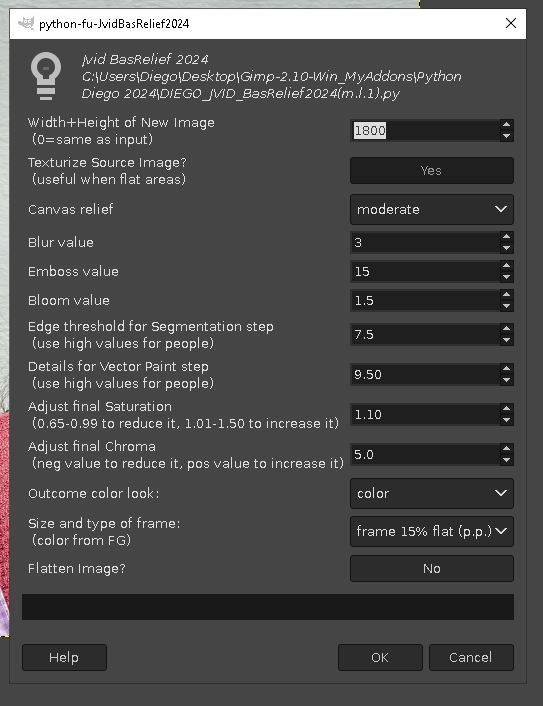Increase Blur value with up arrow
This screenshot has width=543, height=706.
507,237
